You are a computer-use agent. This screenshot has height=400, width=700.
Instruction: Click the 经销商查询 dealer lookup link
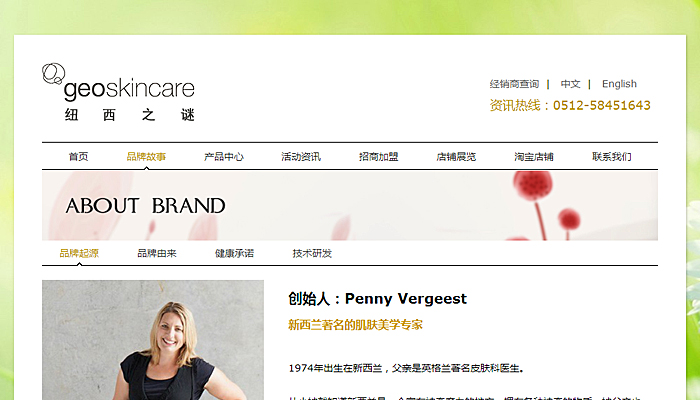pos(514,84)
